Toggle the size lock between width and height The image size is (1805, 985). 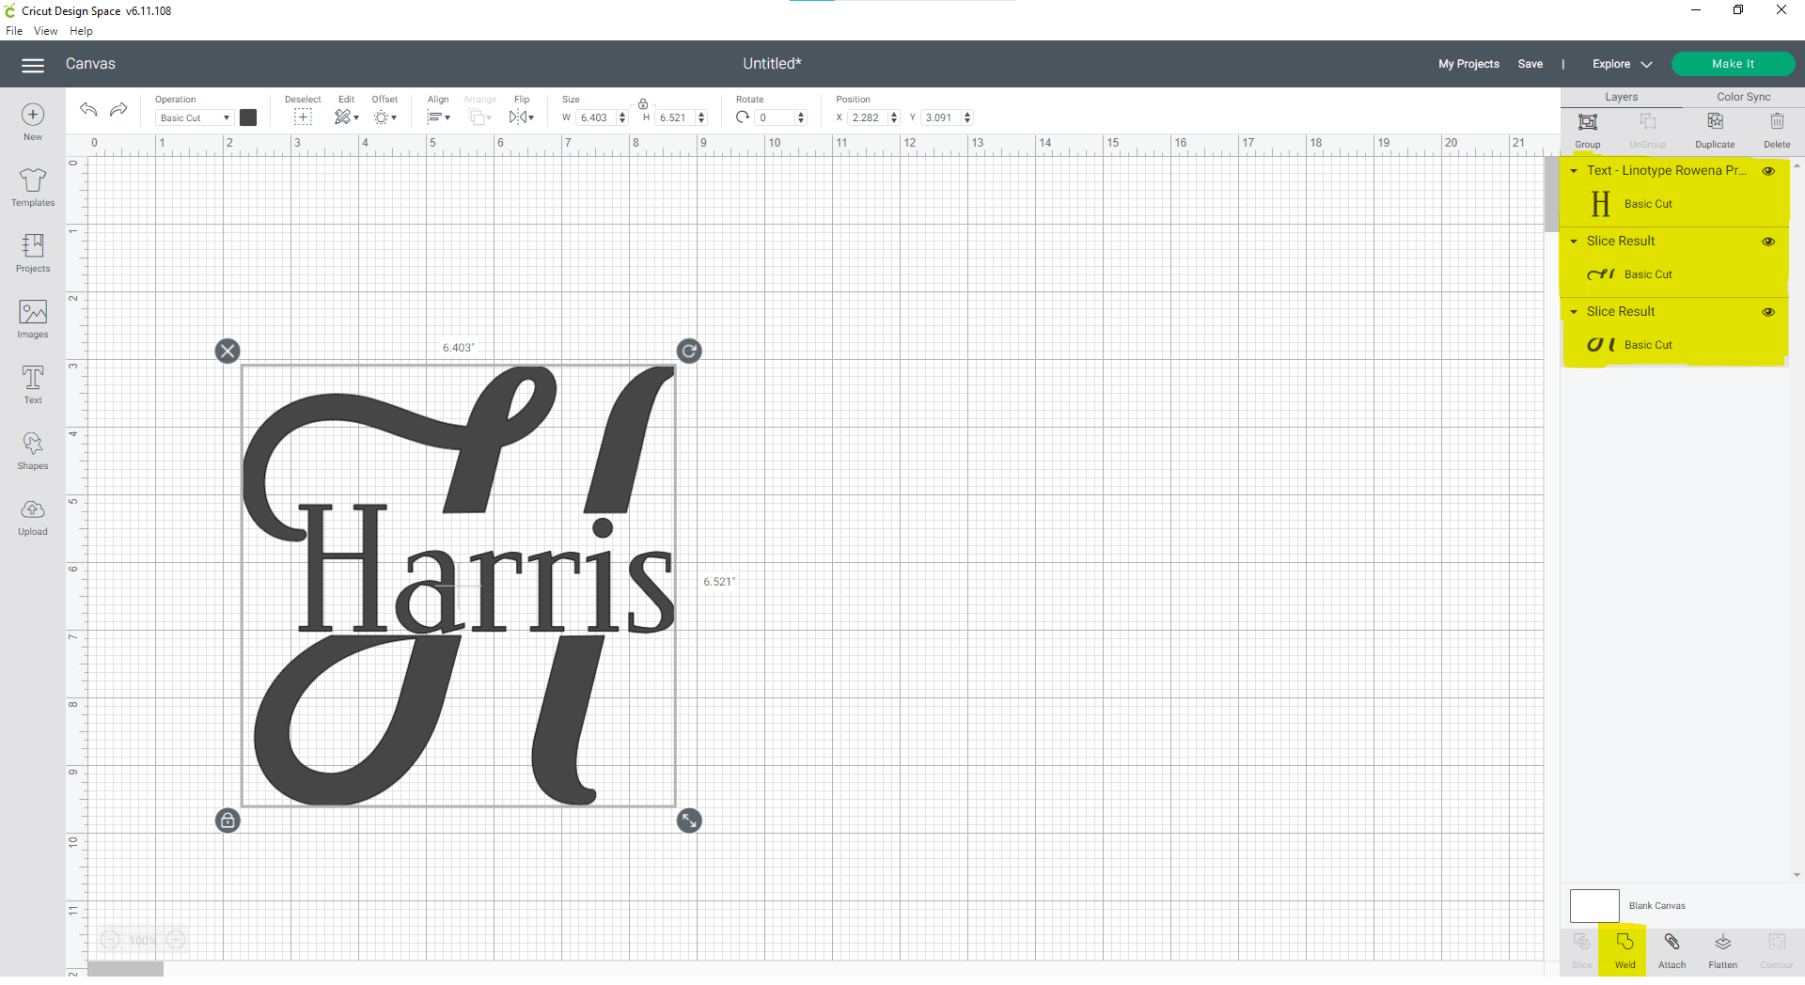click(643, 103)
